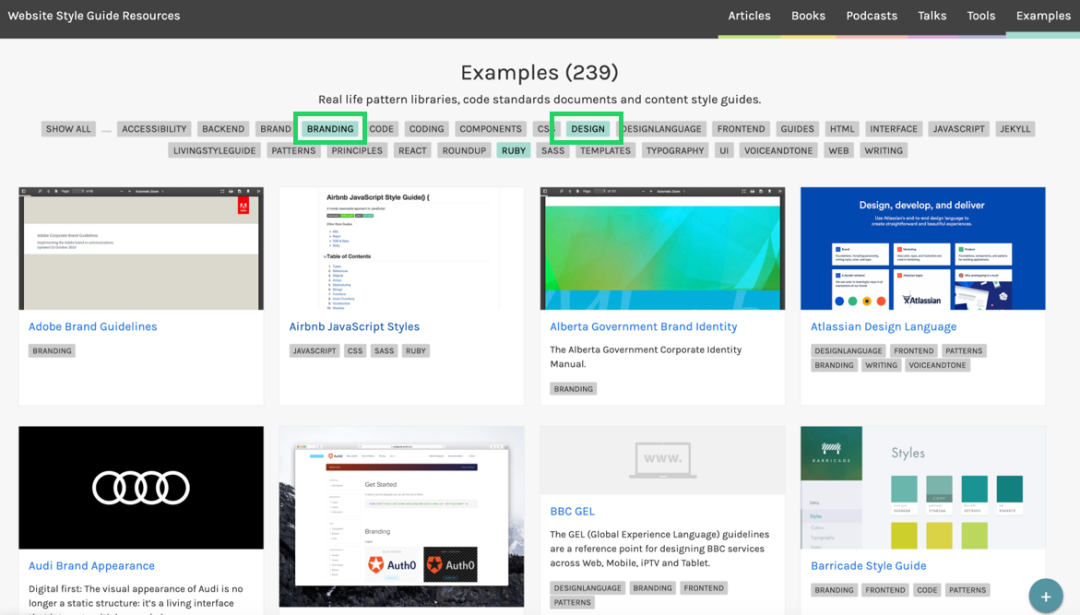Viewport: 1080px width, 615px height.
Task: Open the Articles nav item
Action: pyautogui.click(x=749, y=16)
